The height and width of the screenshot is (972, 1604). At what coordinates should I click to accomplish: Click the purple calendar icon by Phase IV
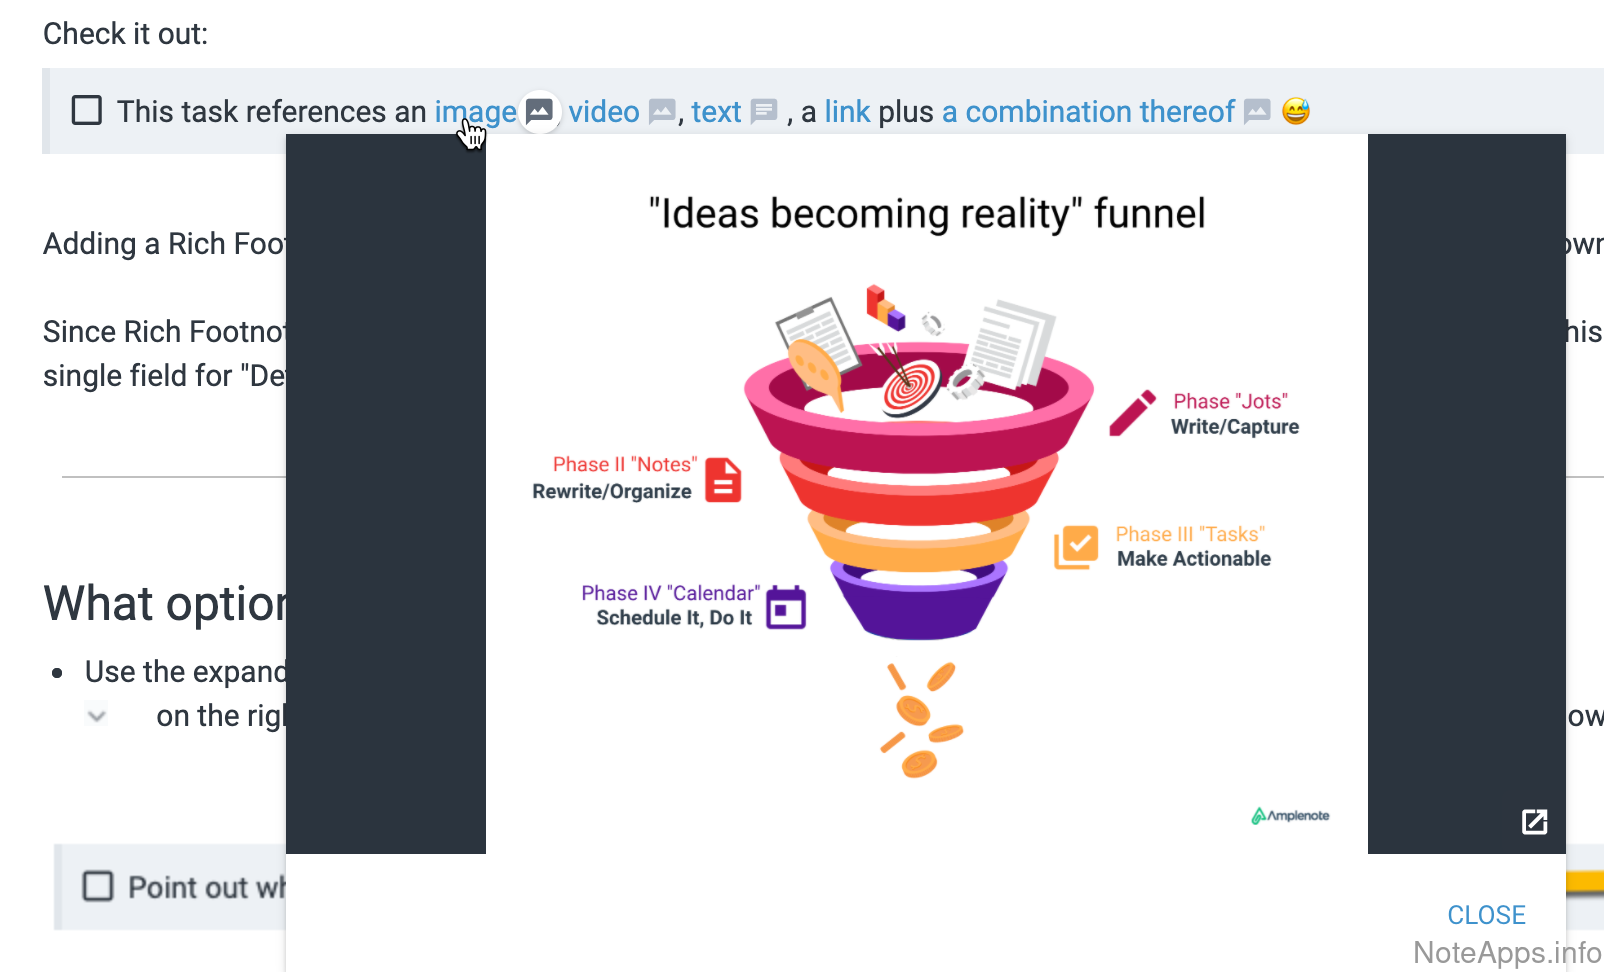(786, 607)
